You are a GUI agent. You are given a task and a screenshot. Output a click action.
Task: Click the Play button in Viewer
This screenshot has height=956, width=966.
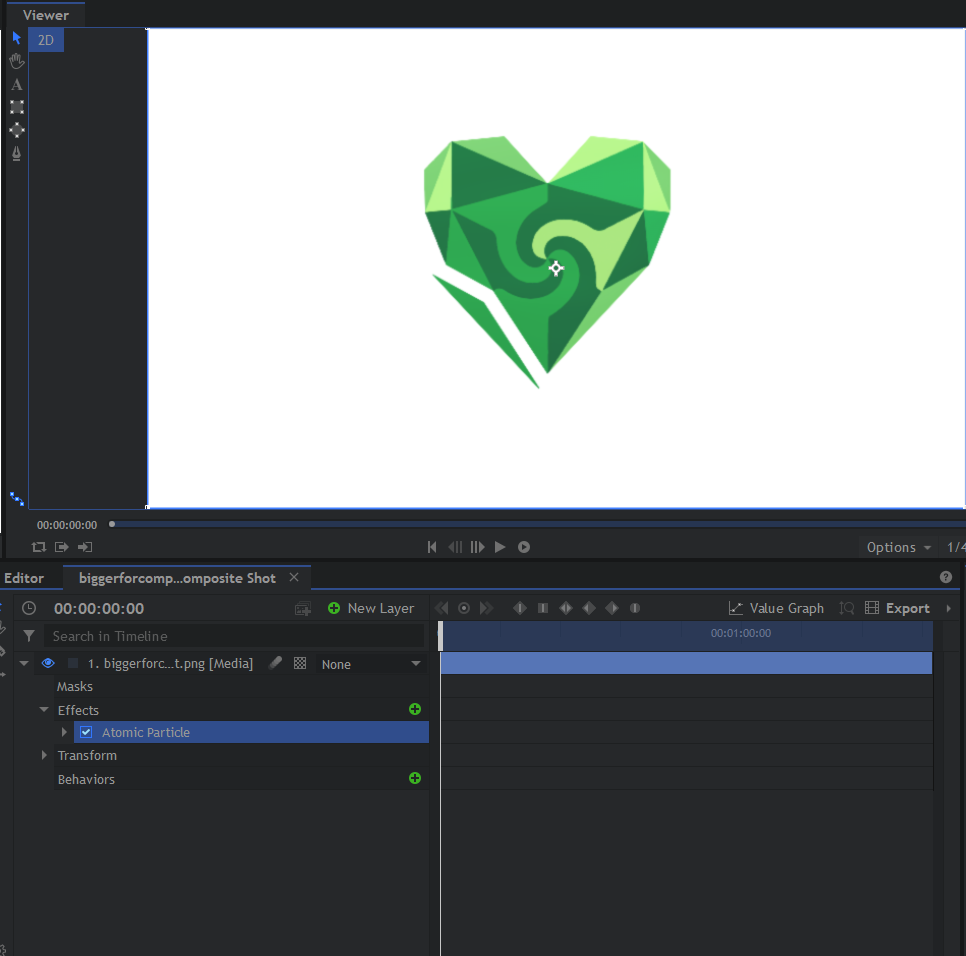click(500, 547)
